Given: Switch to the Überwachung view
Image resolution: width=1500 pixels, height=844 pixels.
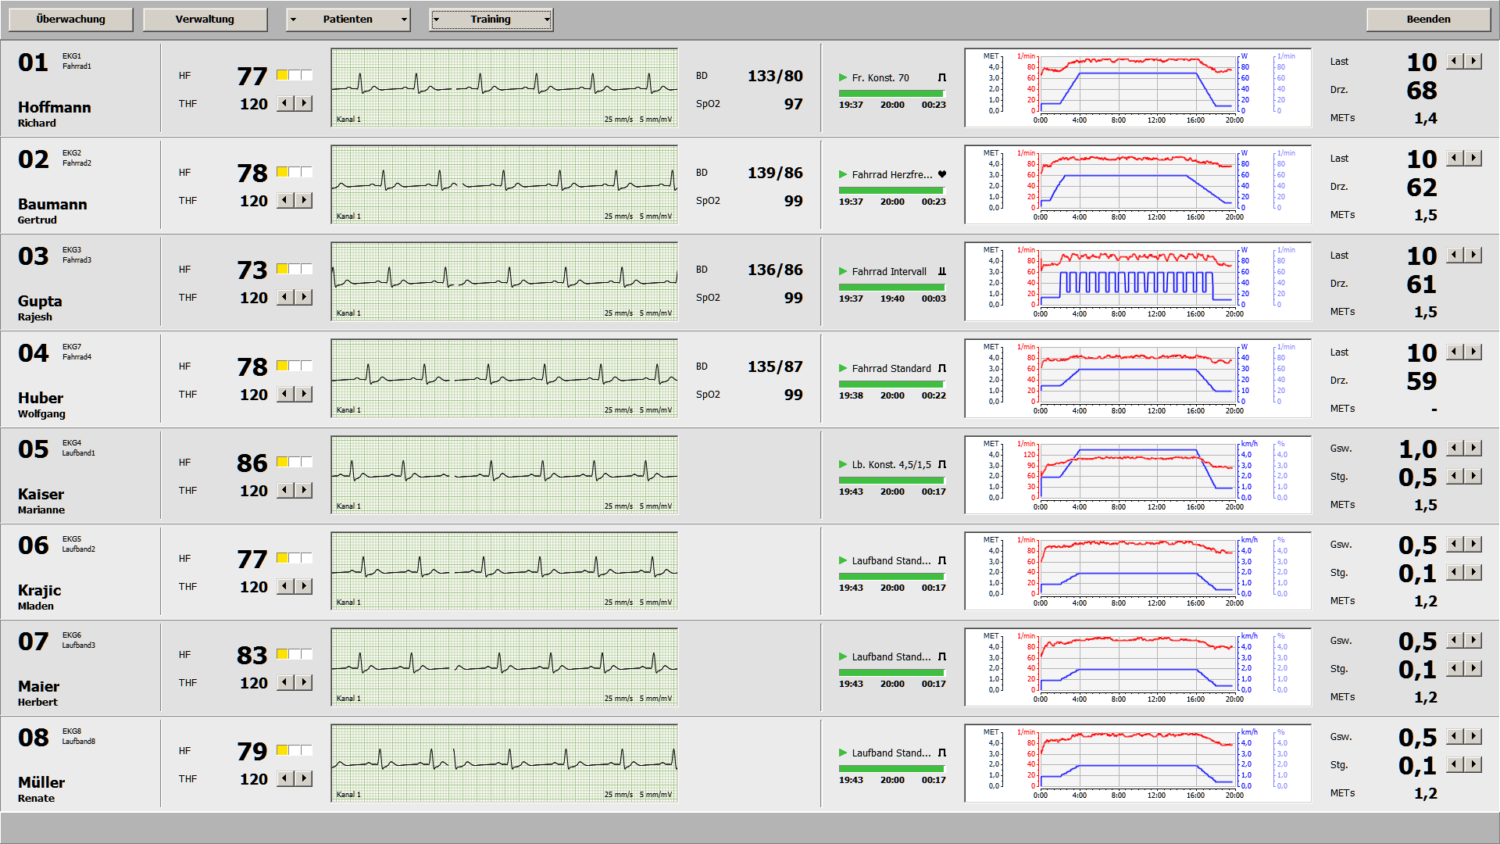Looking at the screenshot, I should (x=71, y=19).
